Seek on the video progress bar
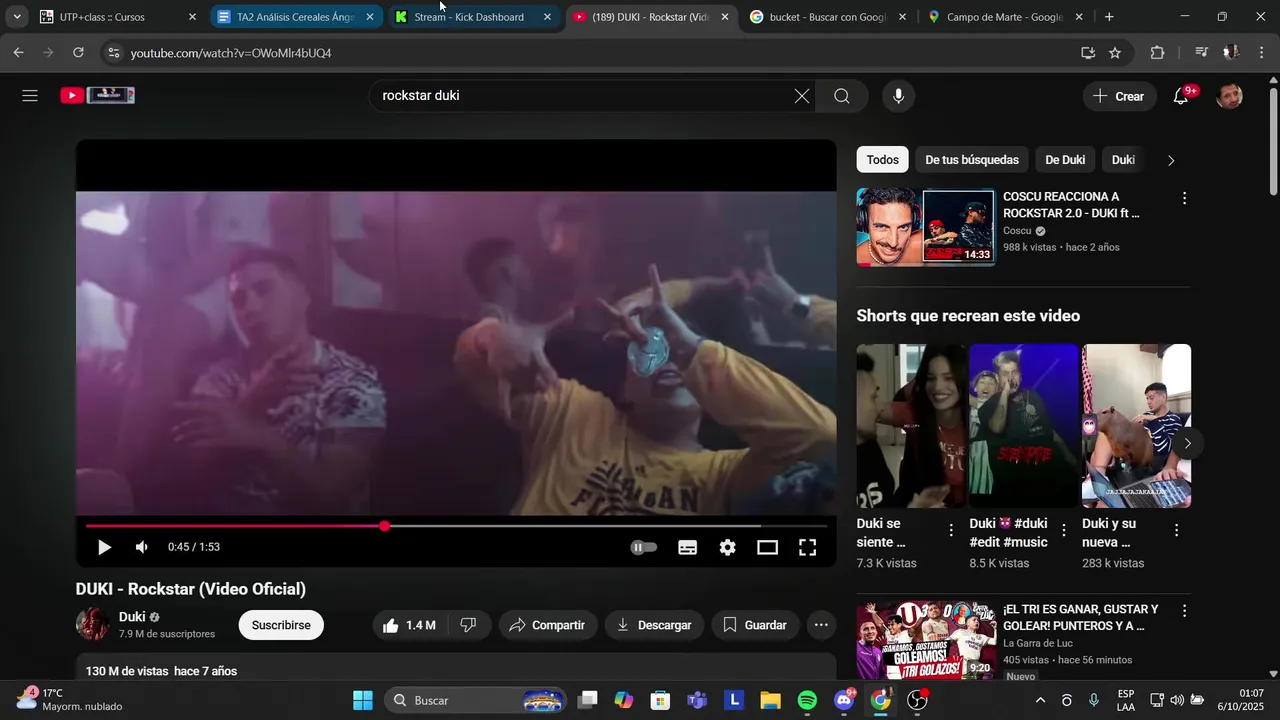Viewport: 1280px width, 720px height. 456,526
